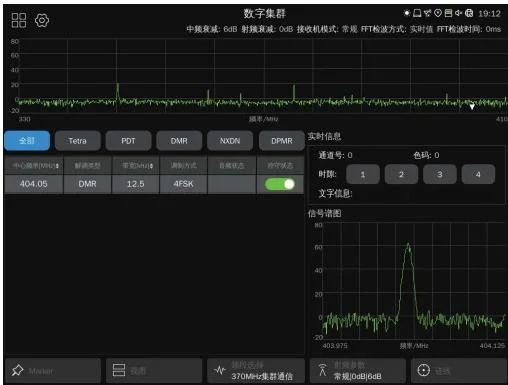Click the 色码: 0 label

tap(426, 155)
